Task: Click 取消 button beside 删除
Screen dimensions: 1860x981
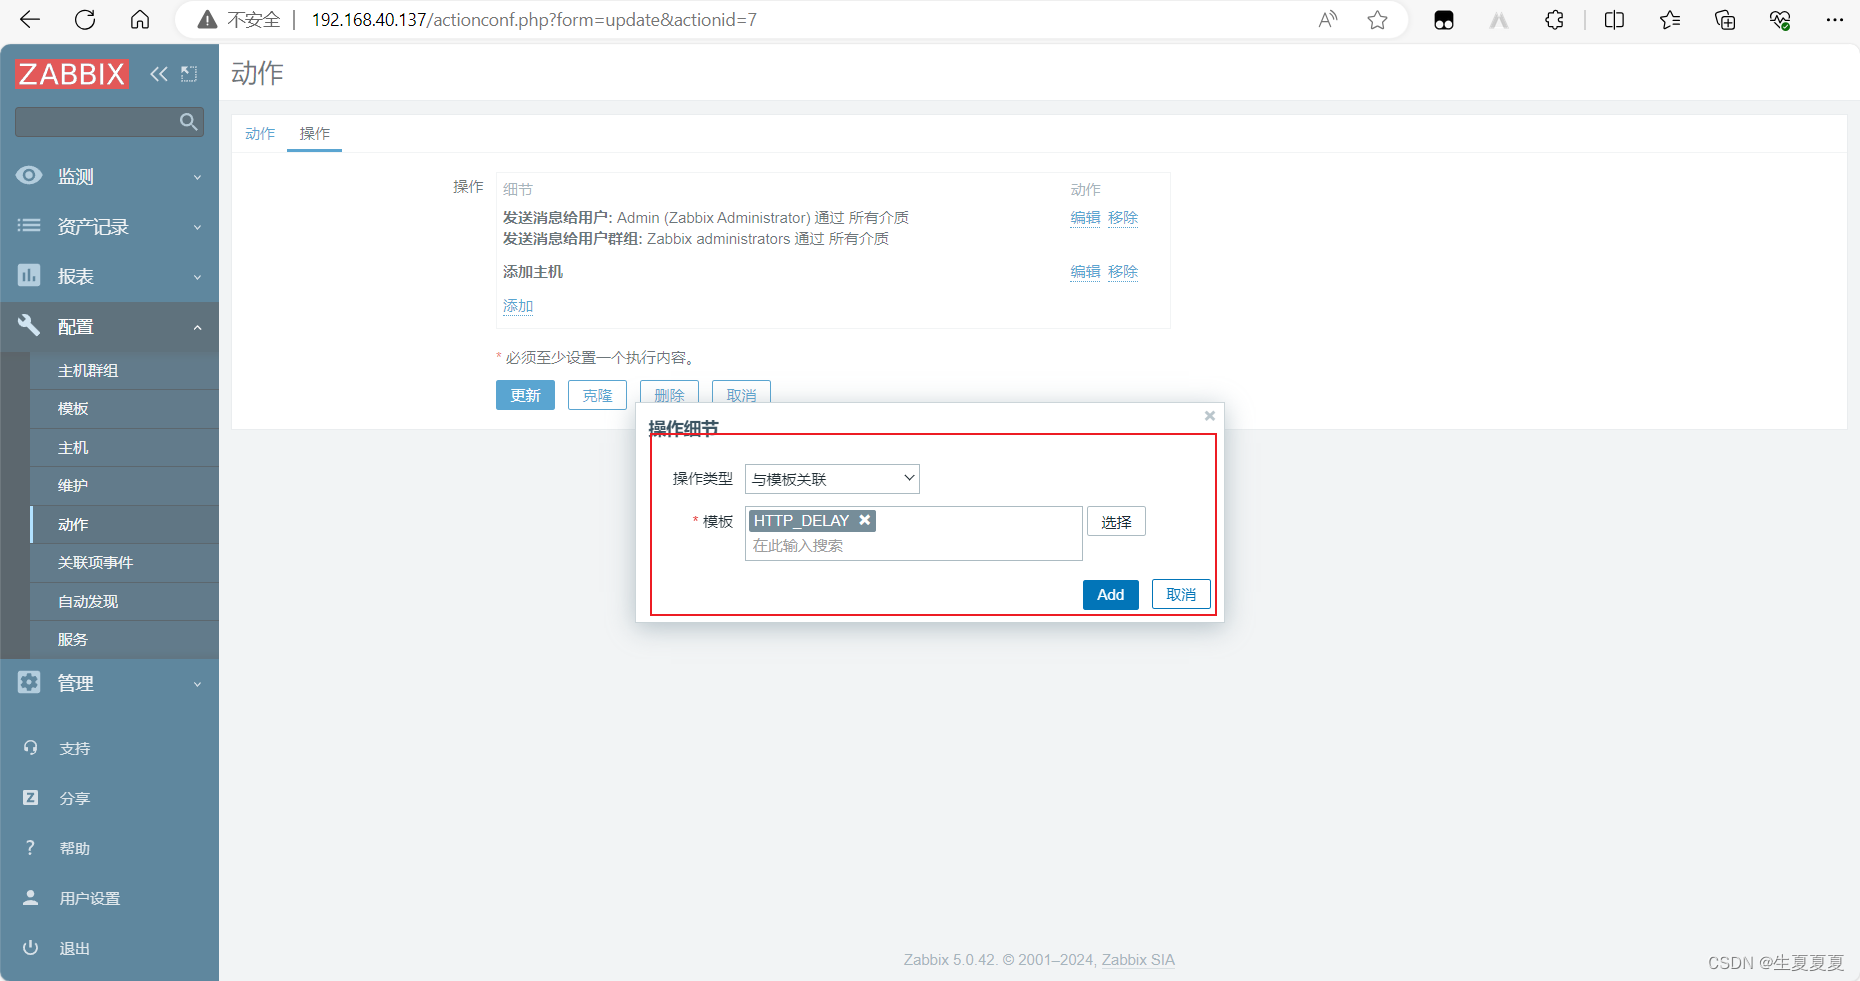Action: (741, 392)
